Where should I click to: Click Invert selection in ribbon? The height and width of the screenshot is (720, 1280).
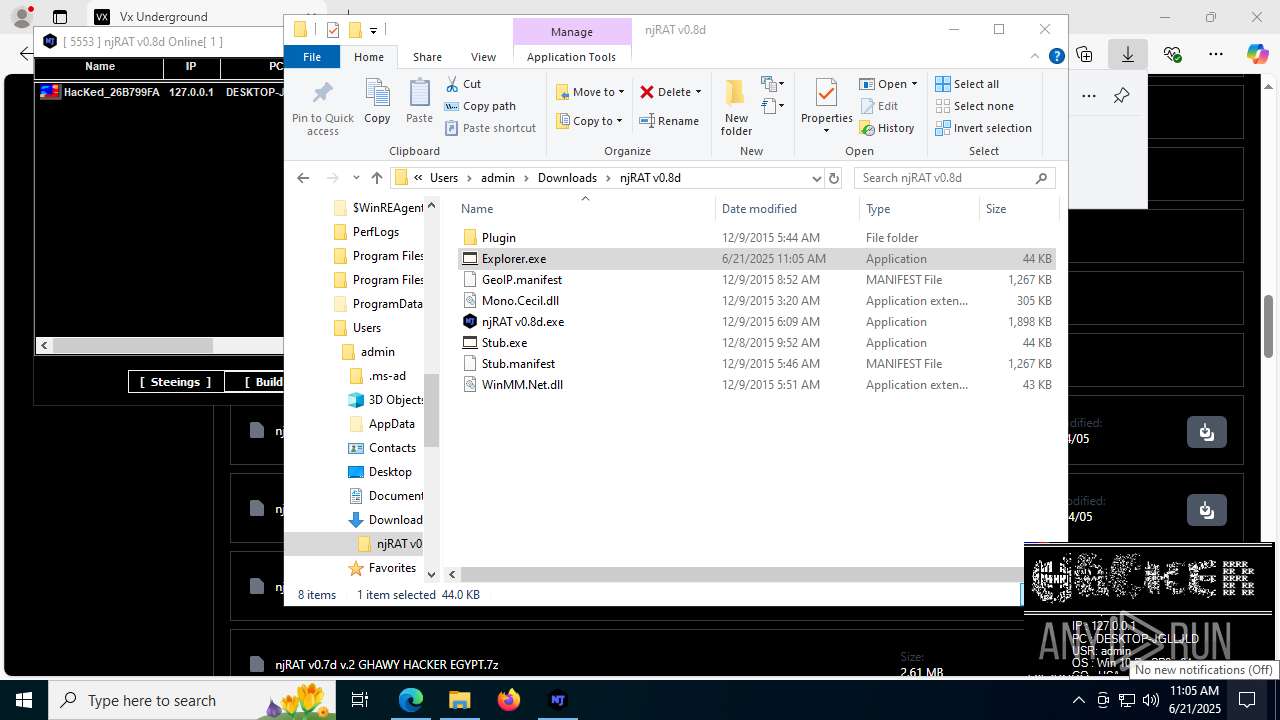pyautogui.click(x=983, y=128)
